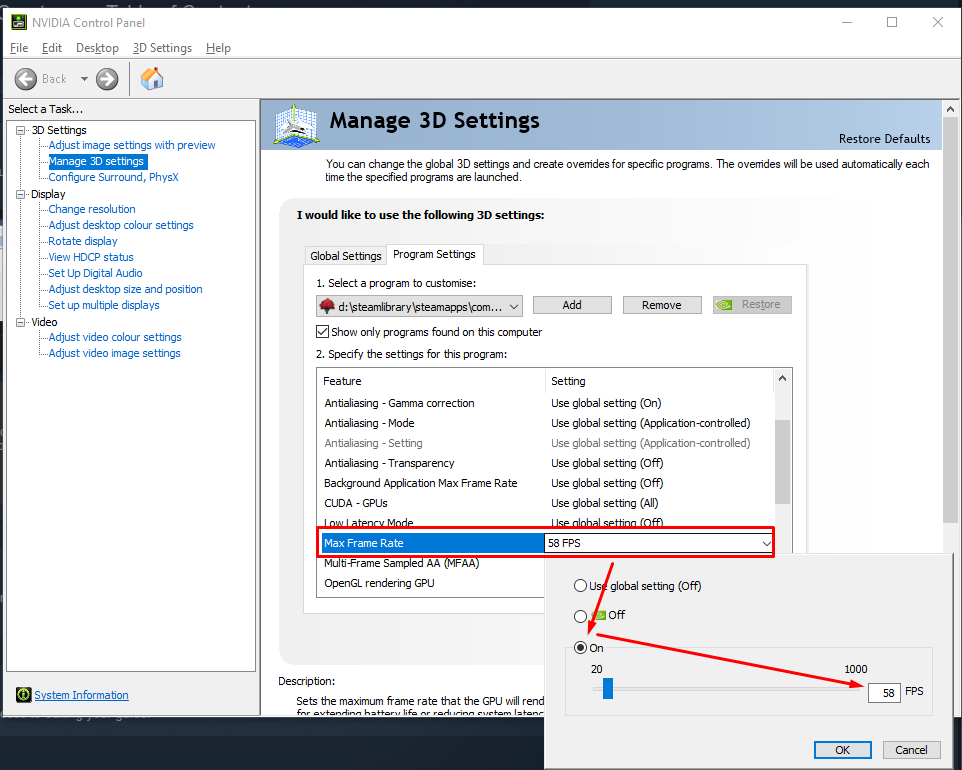This screenshot has width=962, height=770.
Task: Open the Back history dropdown arrow
Action: coord(84,79)
